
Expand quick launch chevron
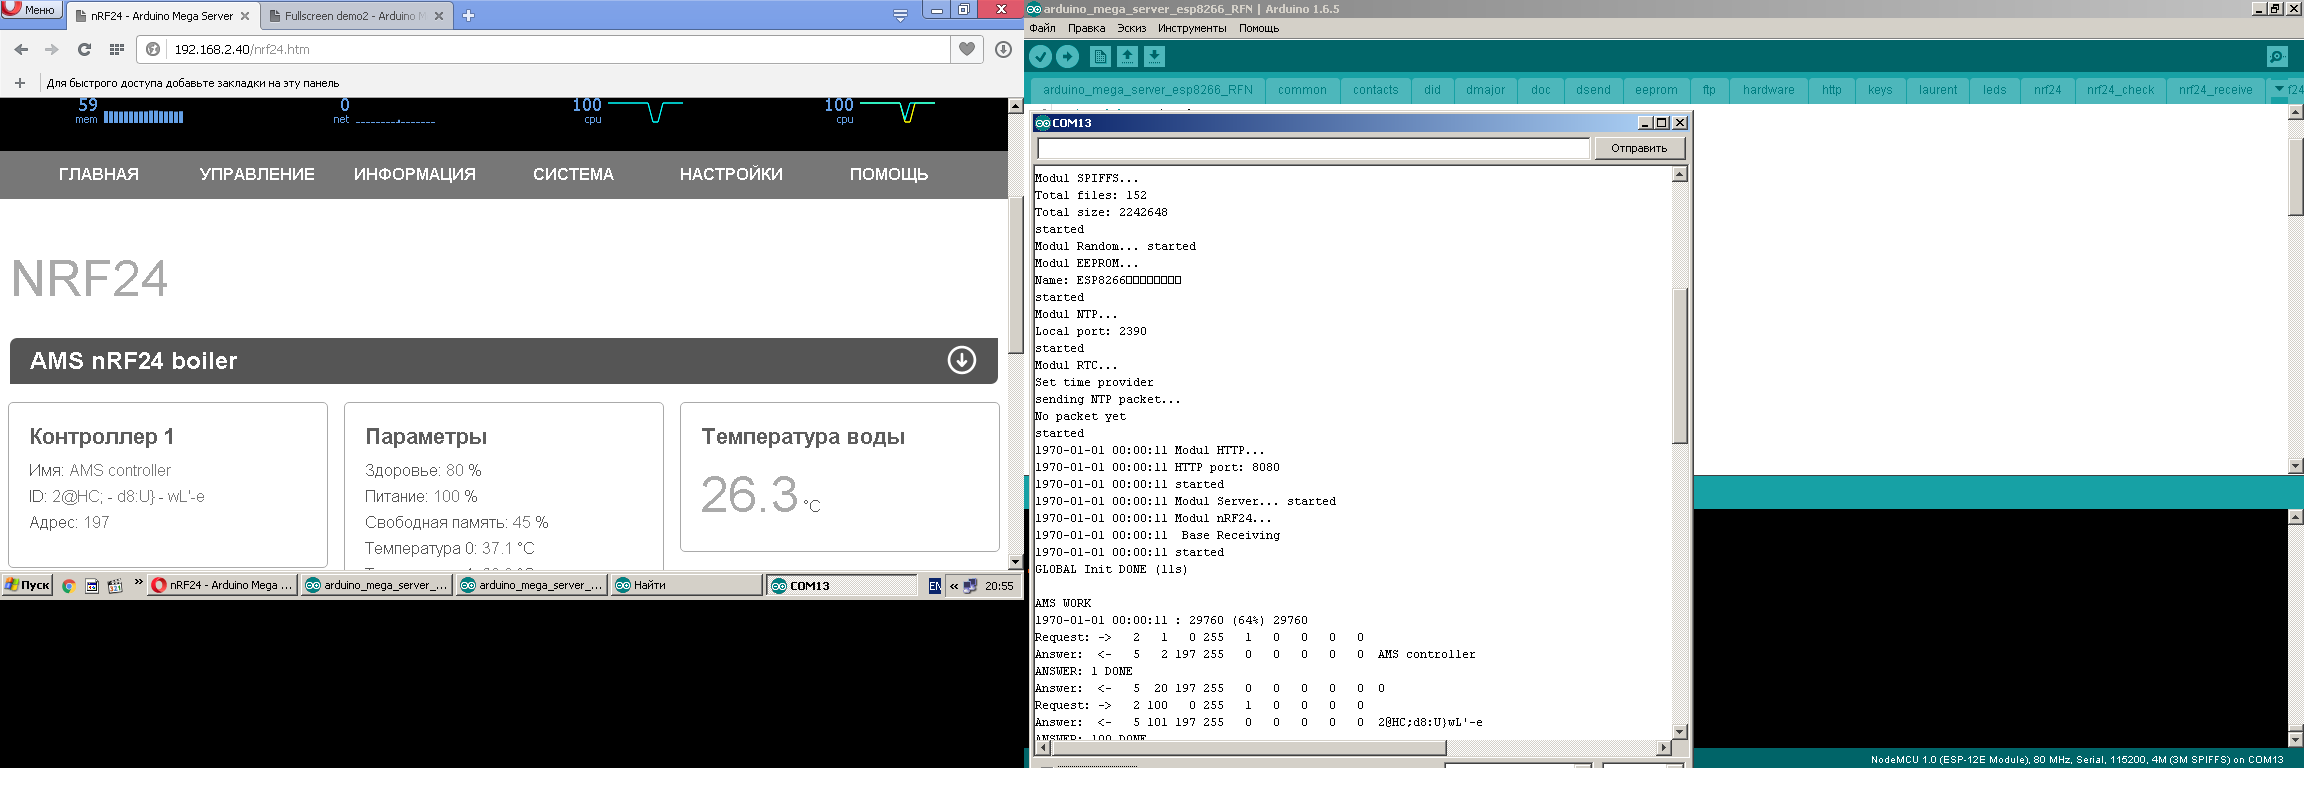[138, 582]
